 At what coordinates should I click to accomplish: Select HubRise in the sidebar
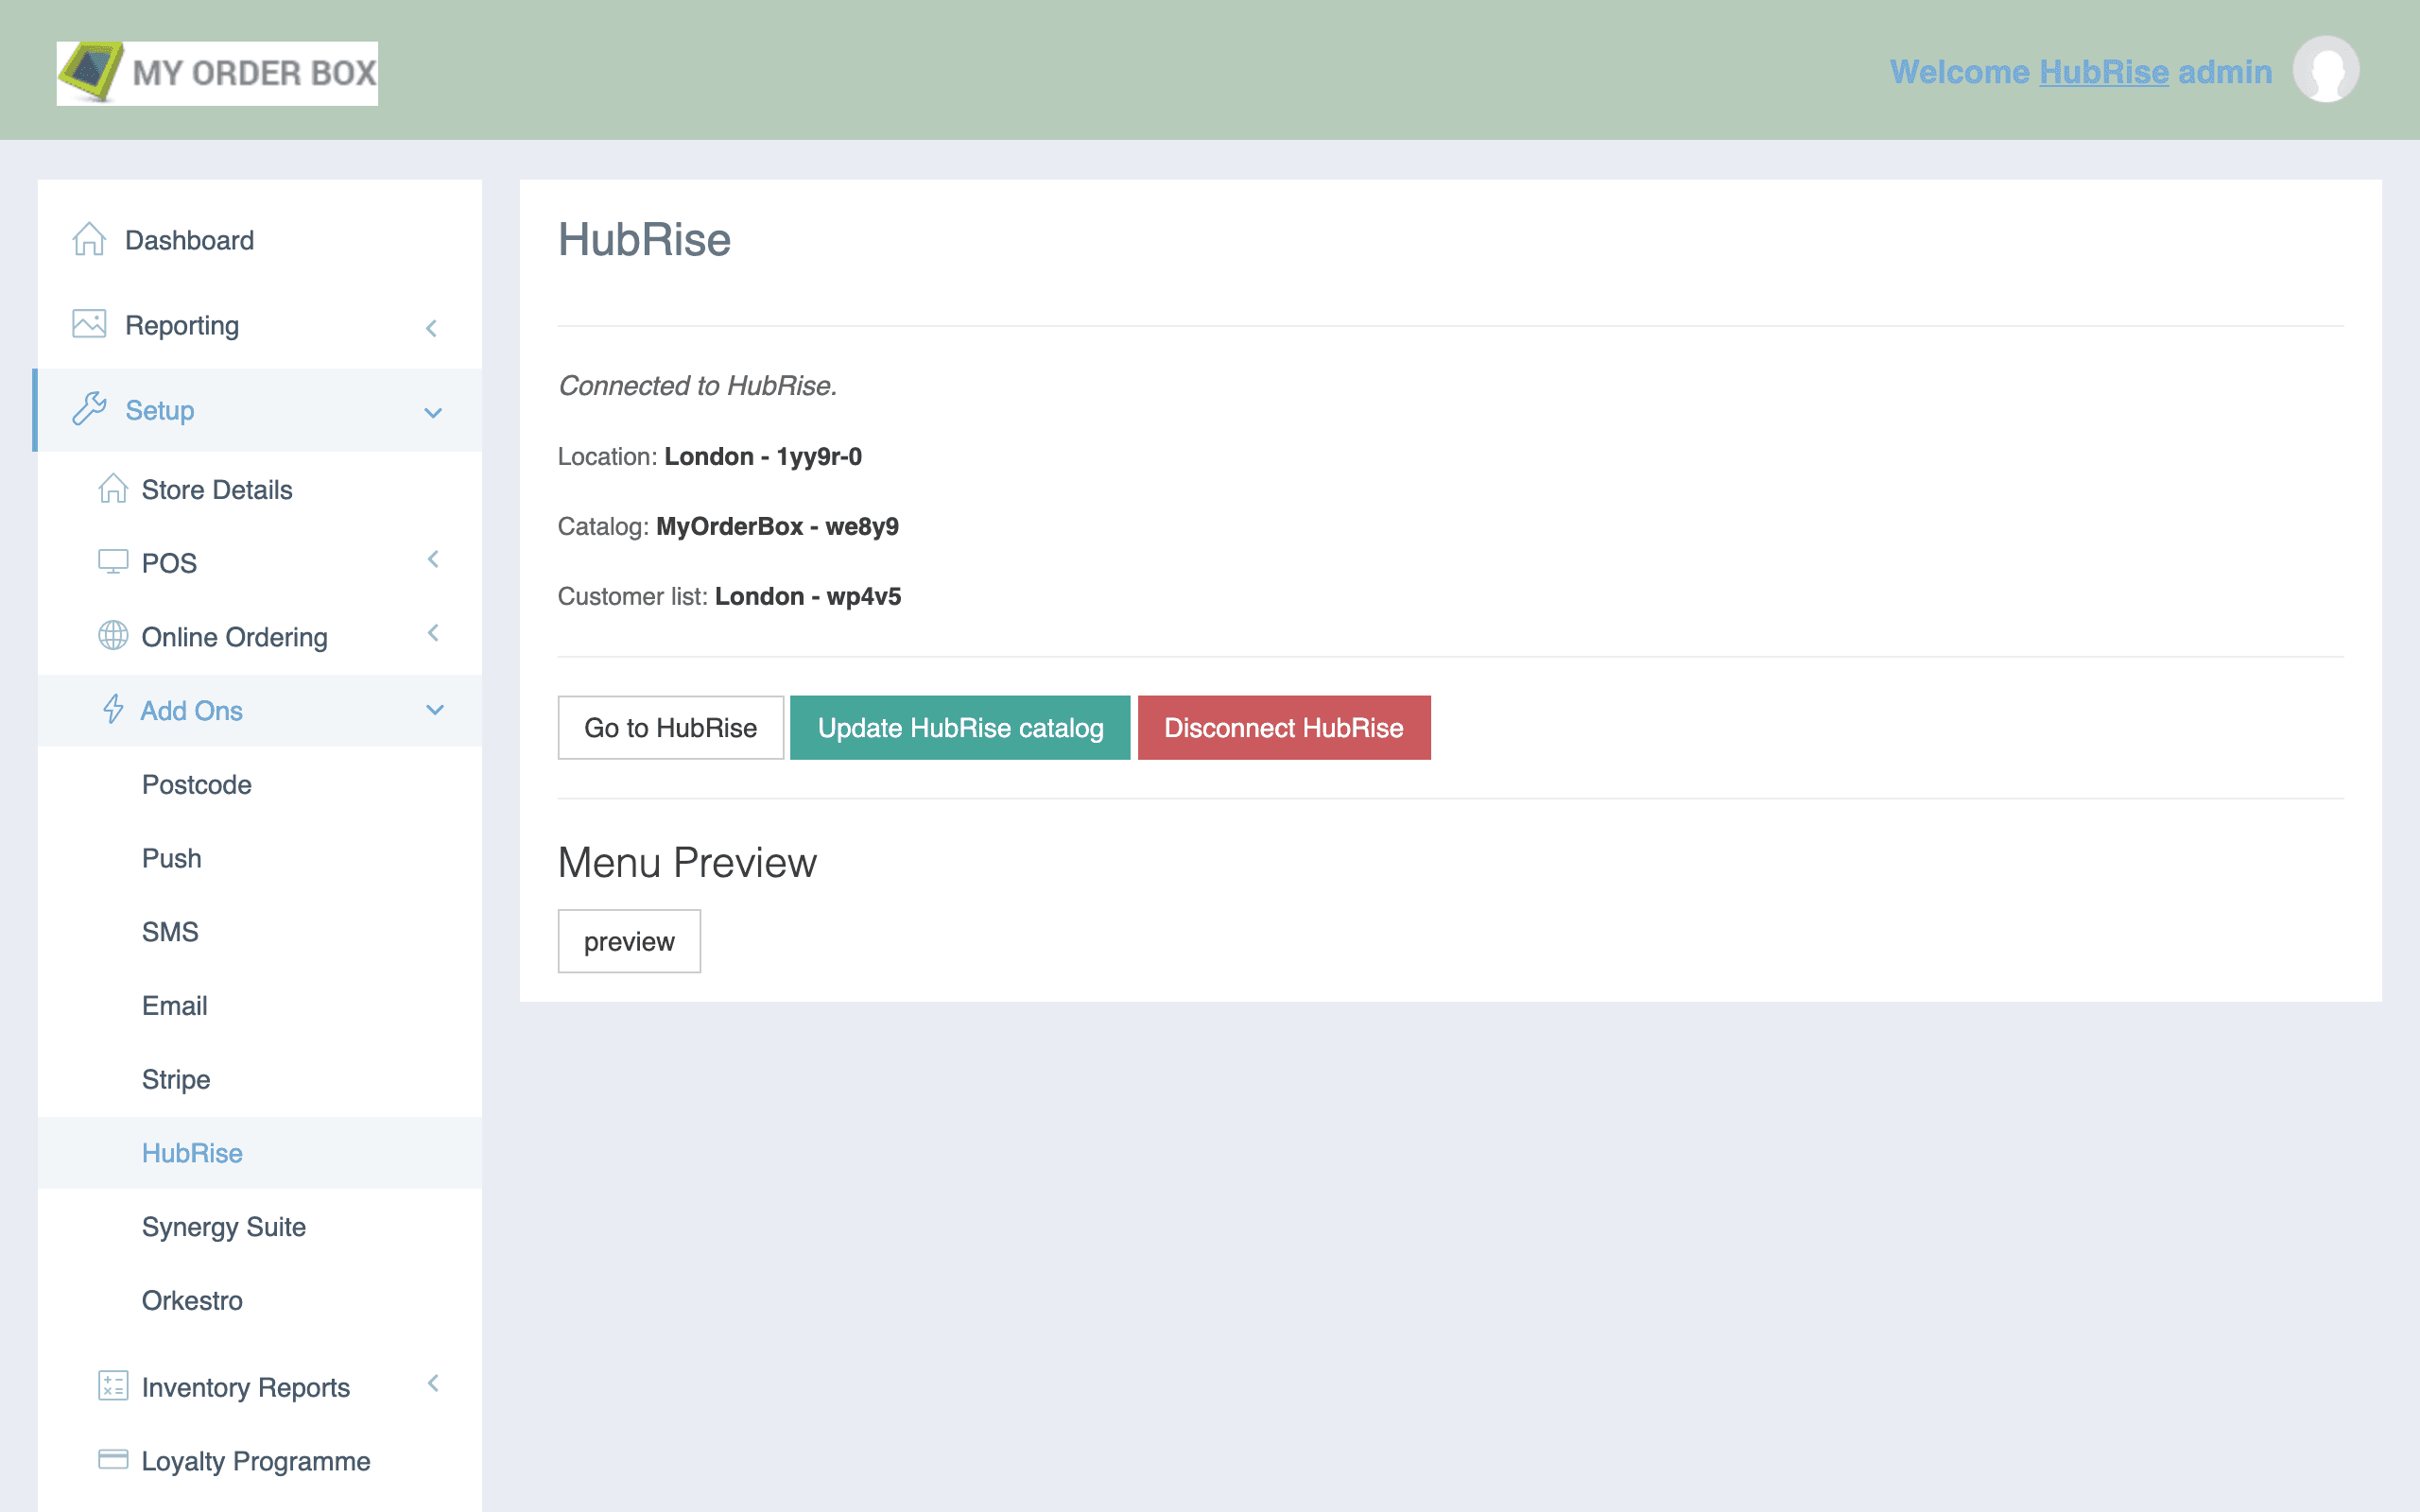pyautogui.click(x=192, y=1152)
